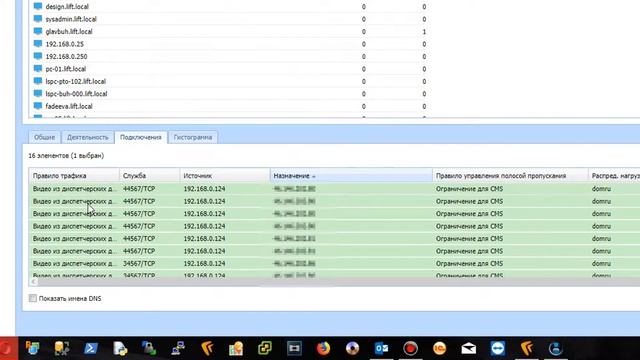This screenshot has width=640, height=360.
Task: Open the white envelope mail taskbar icon
Action: 469,348
